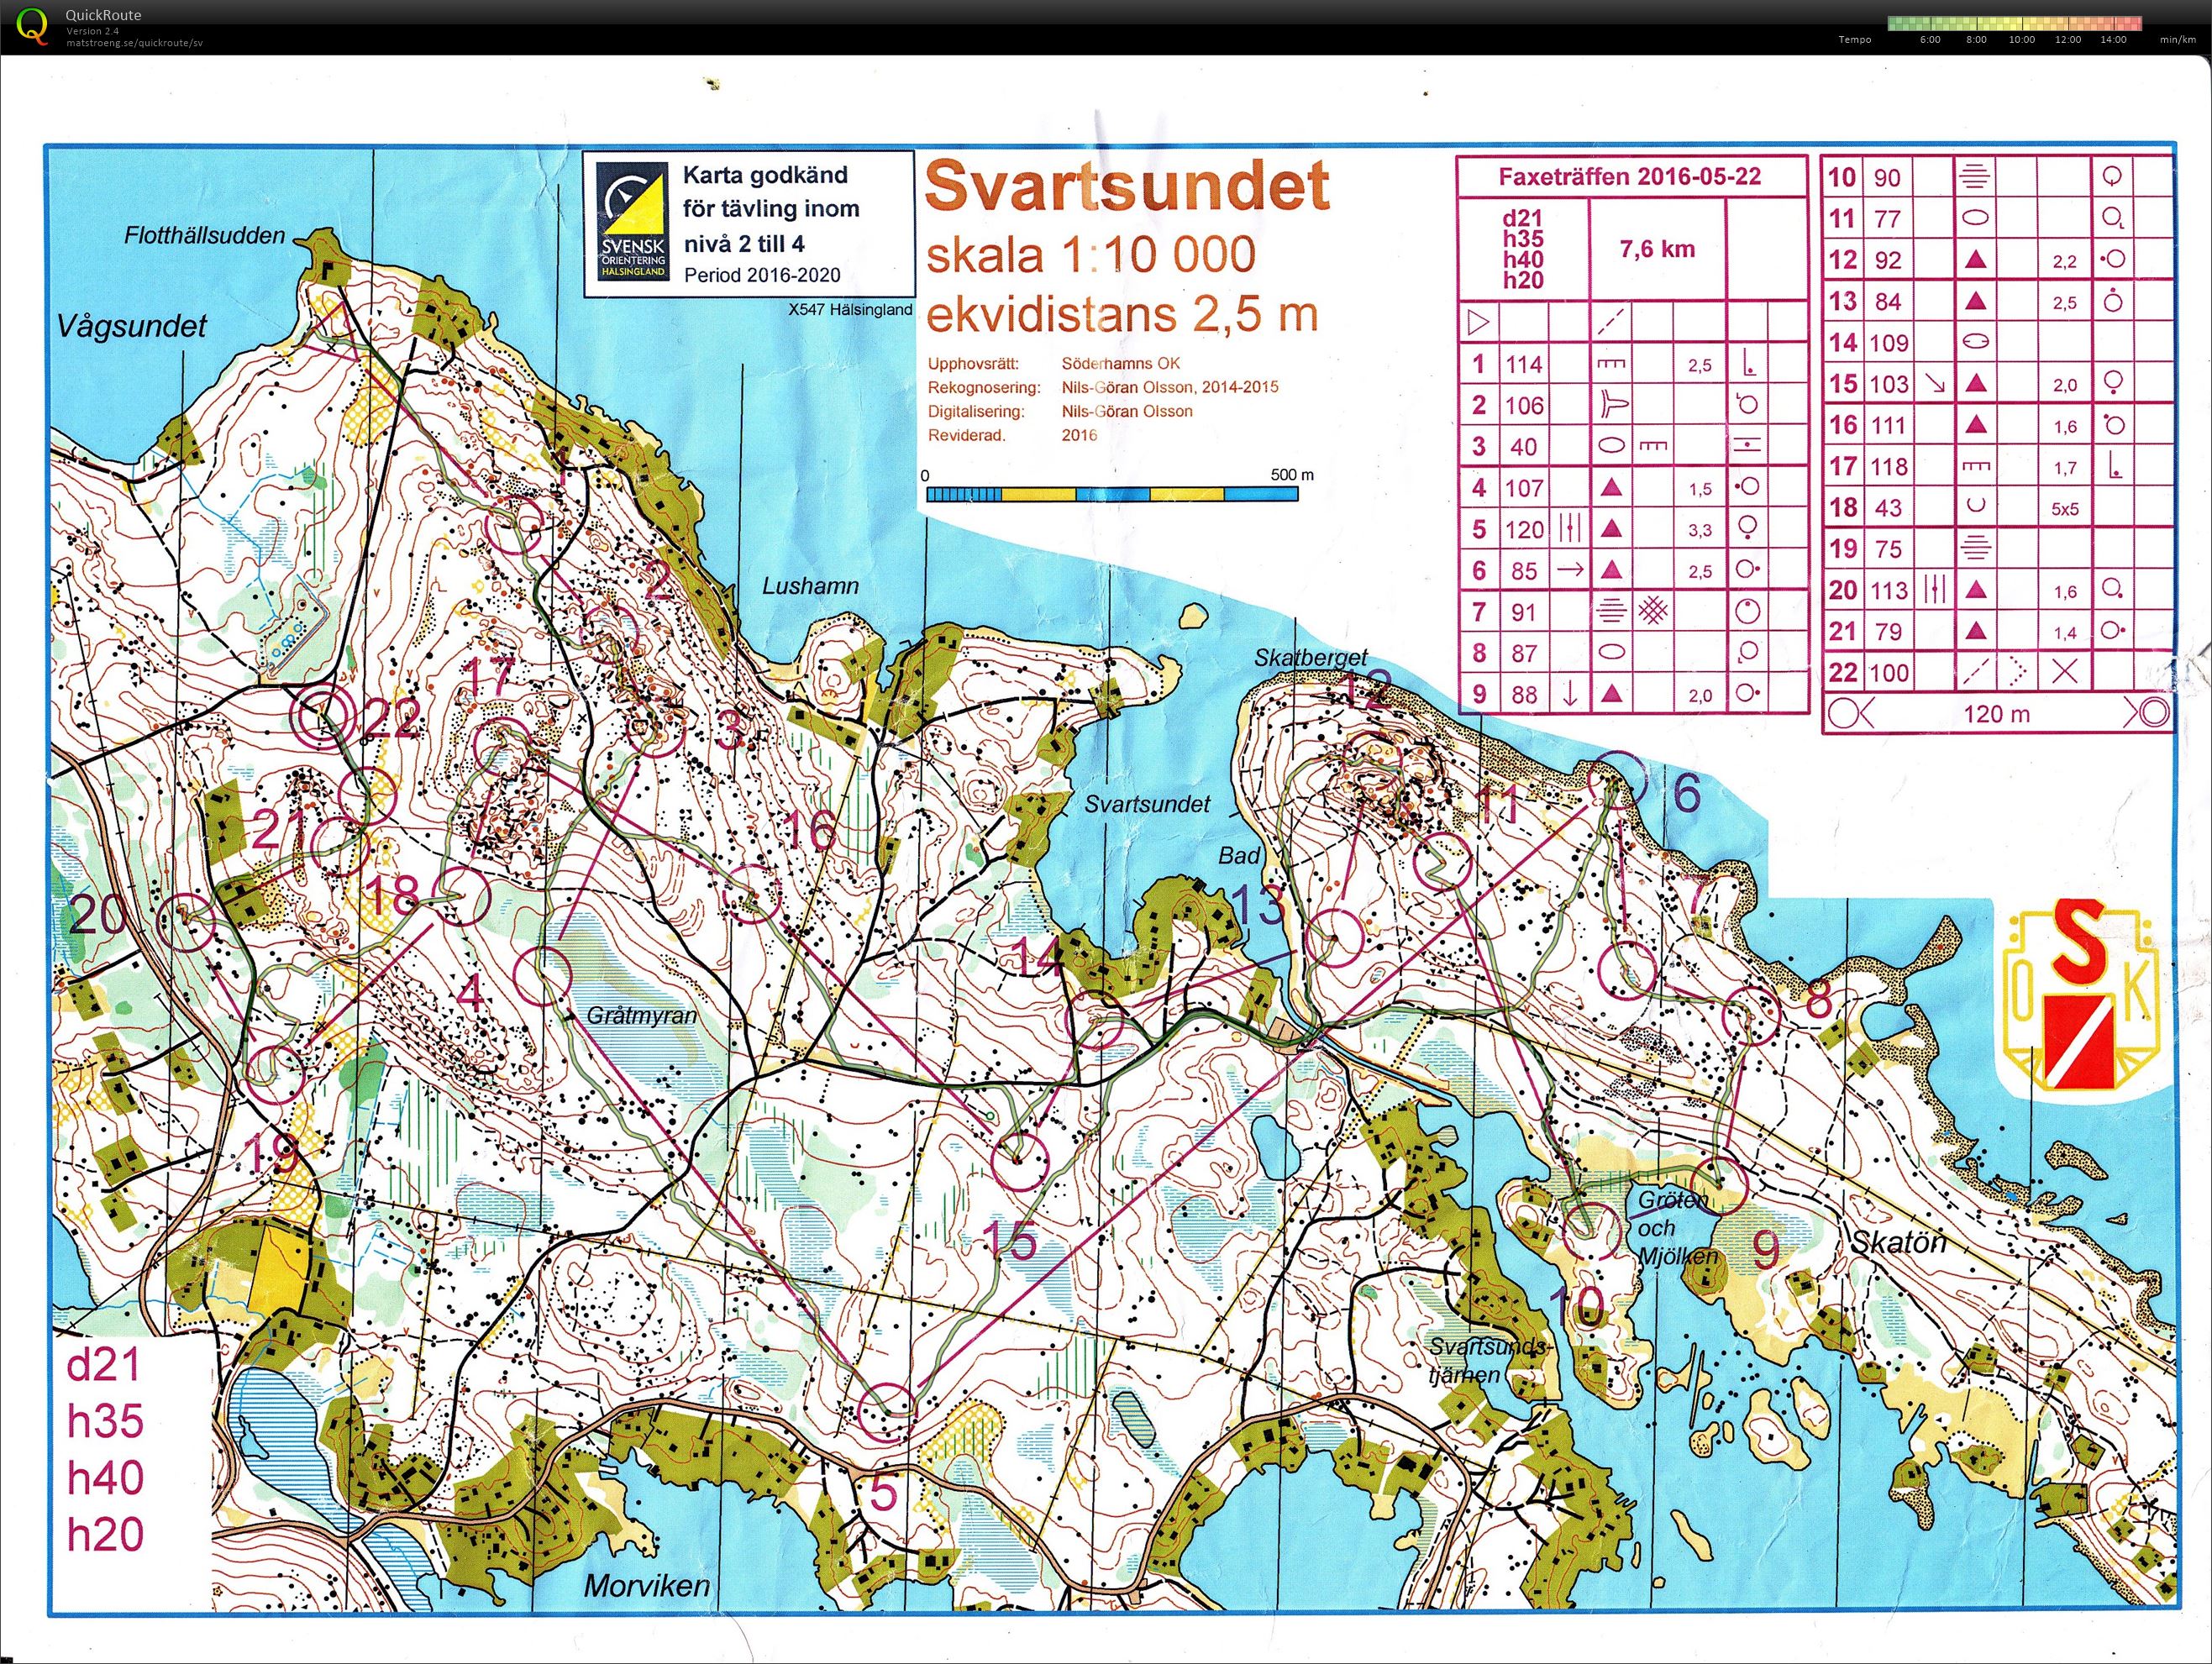Click the 'd21' class label at bottom-left
Screen dimensions: 2212x1664
104,1366
